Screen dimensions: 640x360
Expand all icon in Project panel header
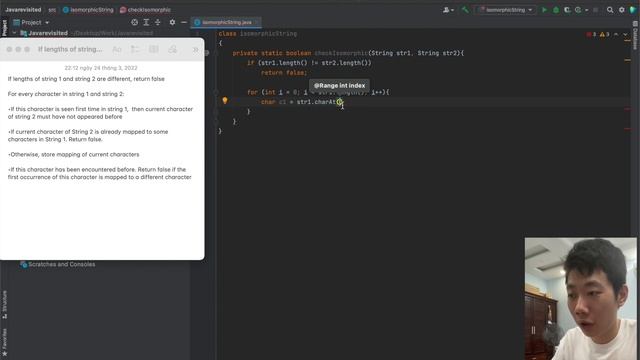coord(146,22)
